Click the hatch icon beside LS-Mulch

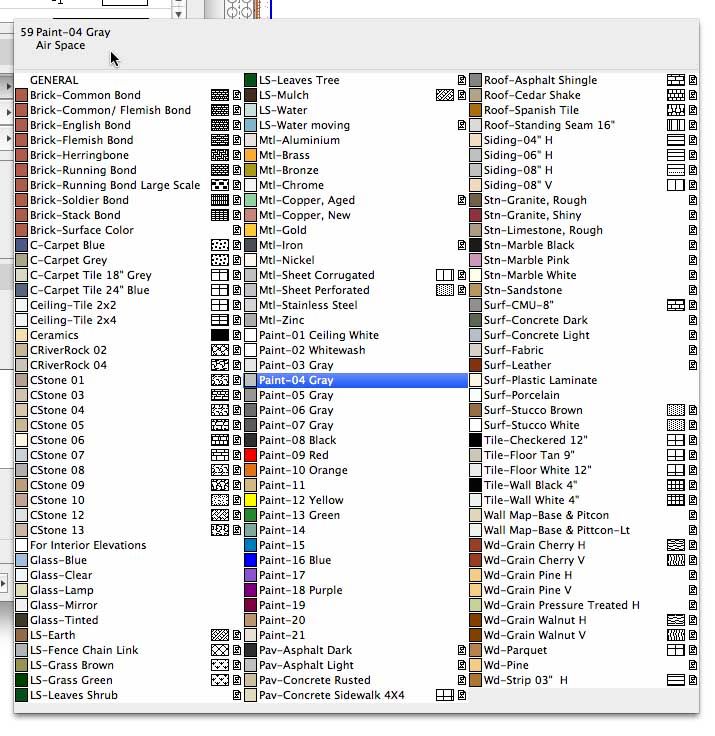pos(445,95)
